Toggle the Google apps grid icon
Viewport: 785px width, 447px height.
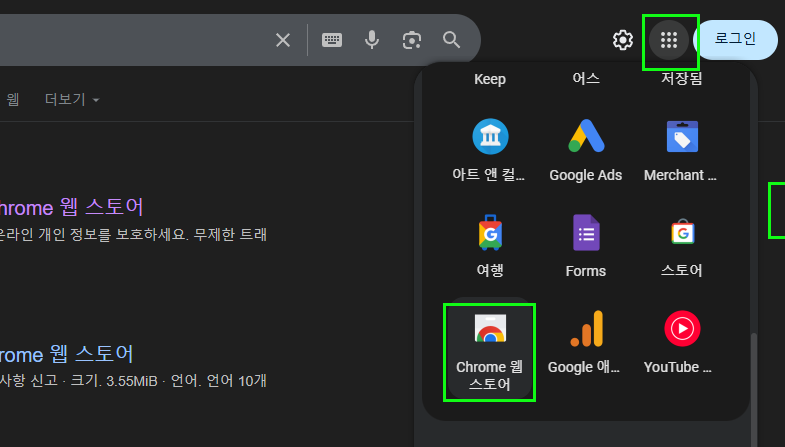[669, 40]
